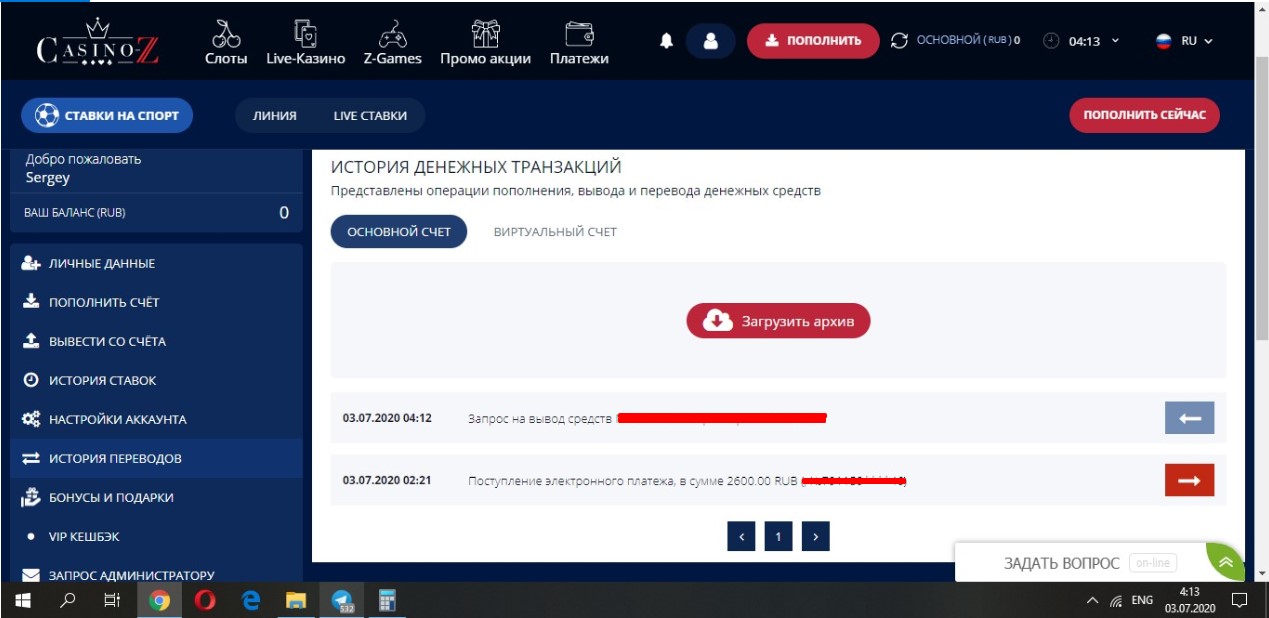
Task: Open VIP КЕШБЭК menu item
Action: pos(156,536)
